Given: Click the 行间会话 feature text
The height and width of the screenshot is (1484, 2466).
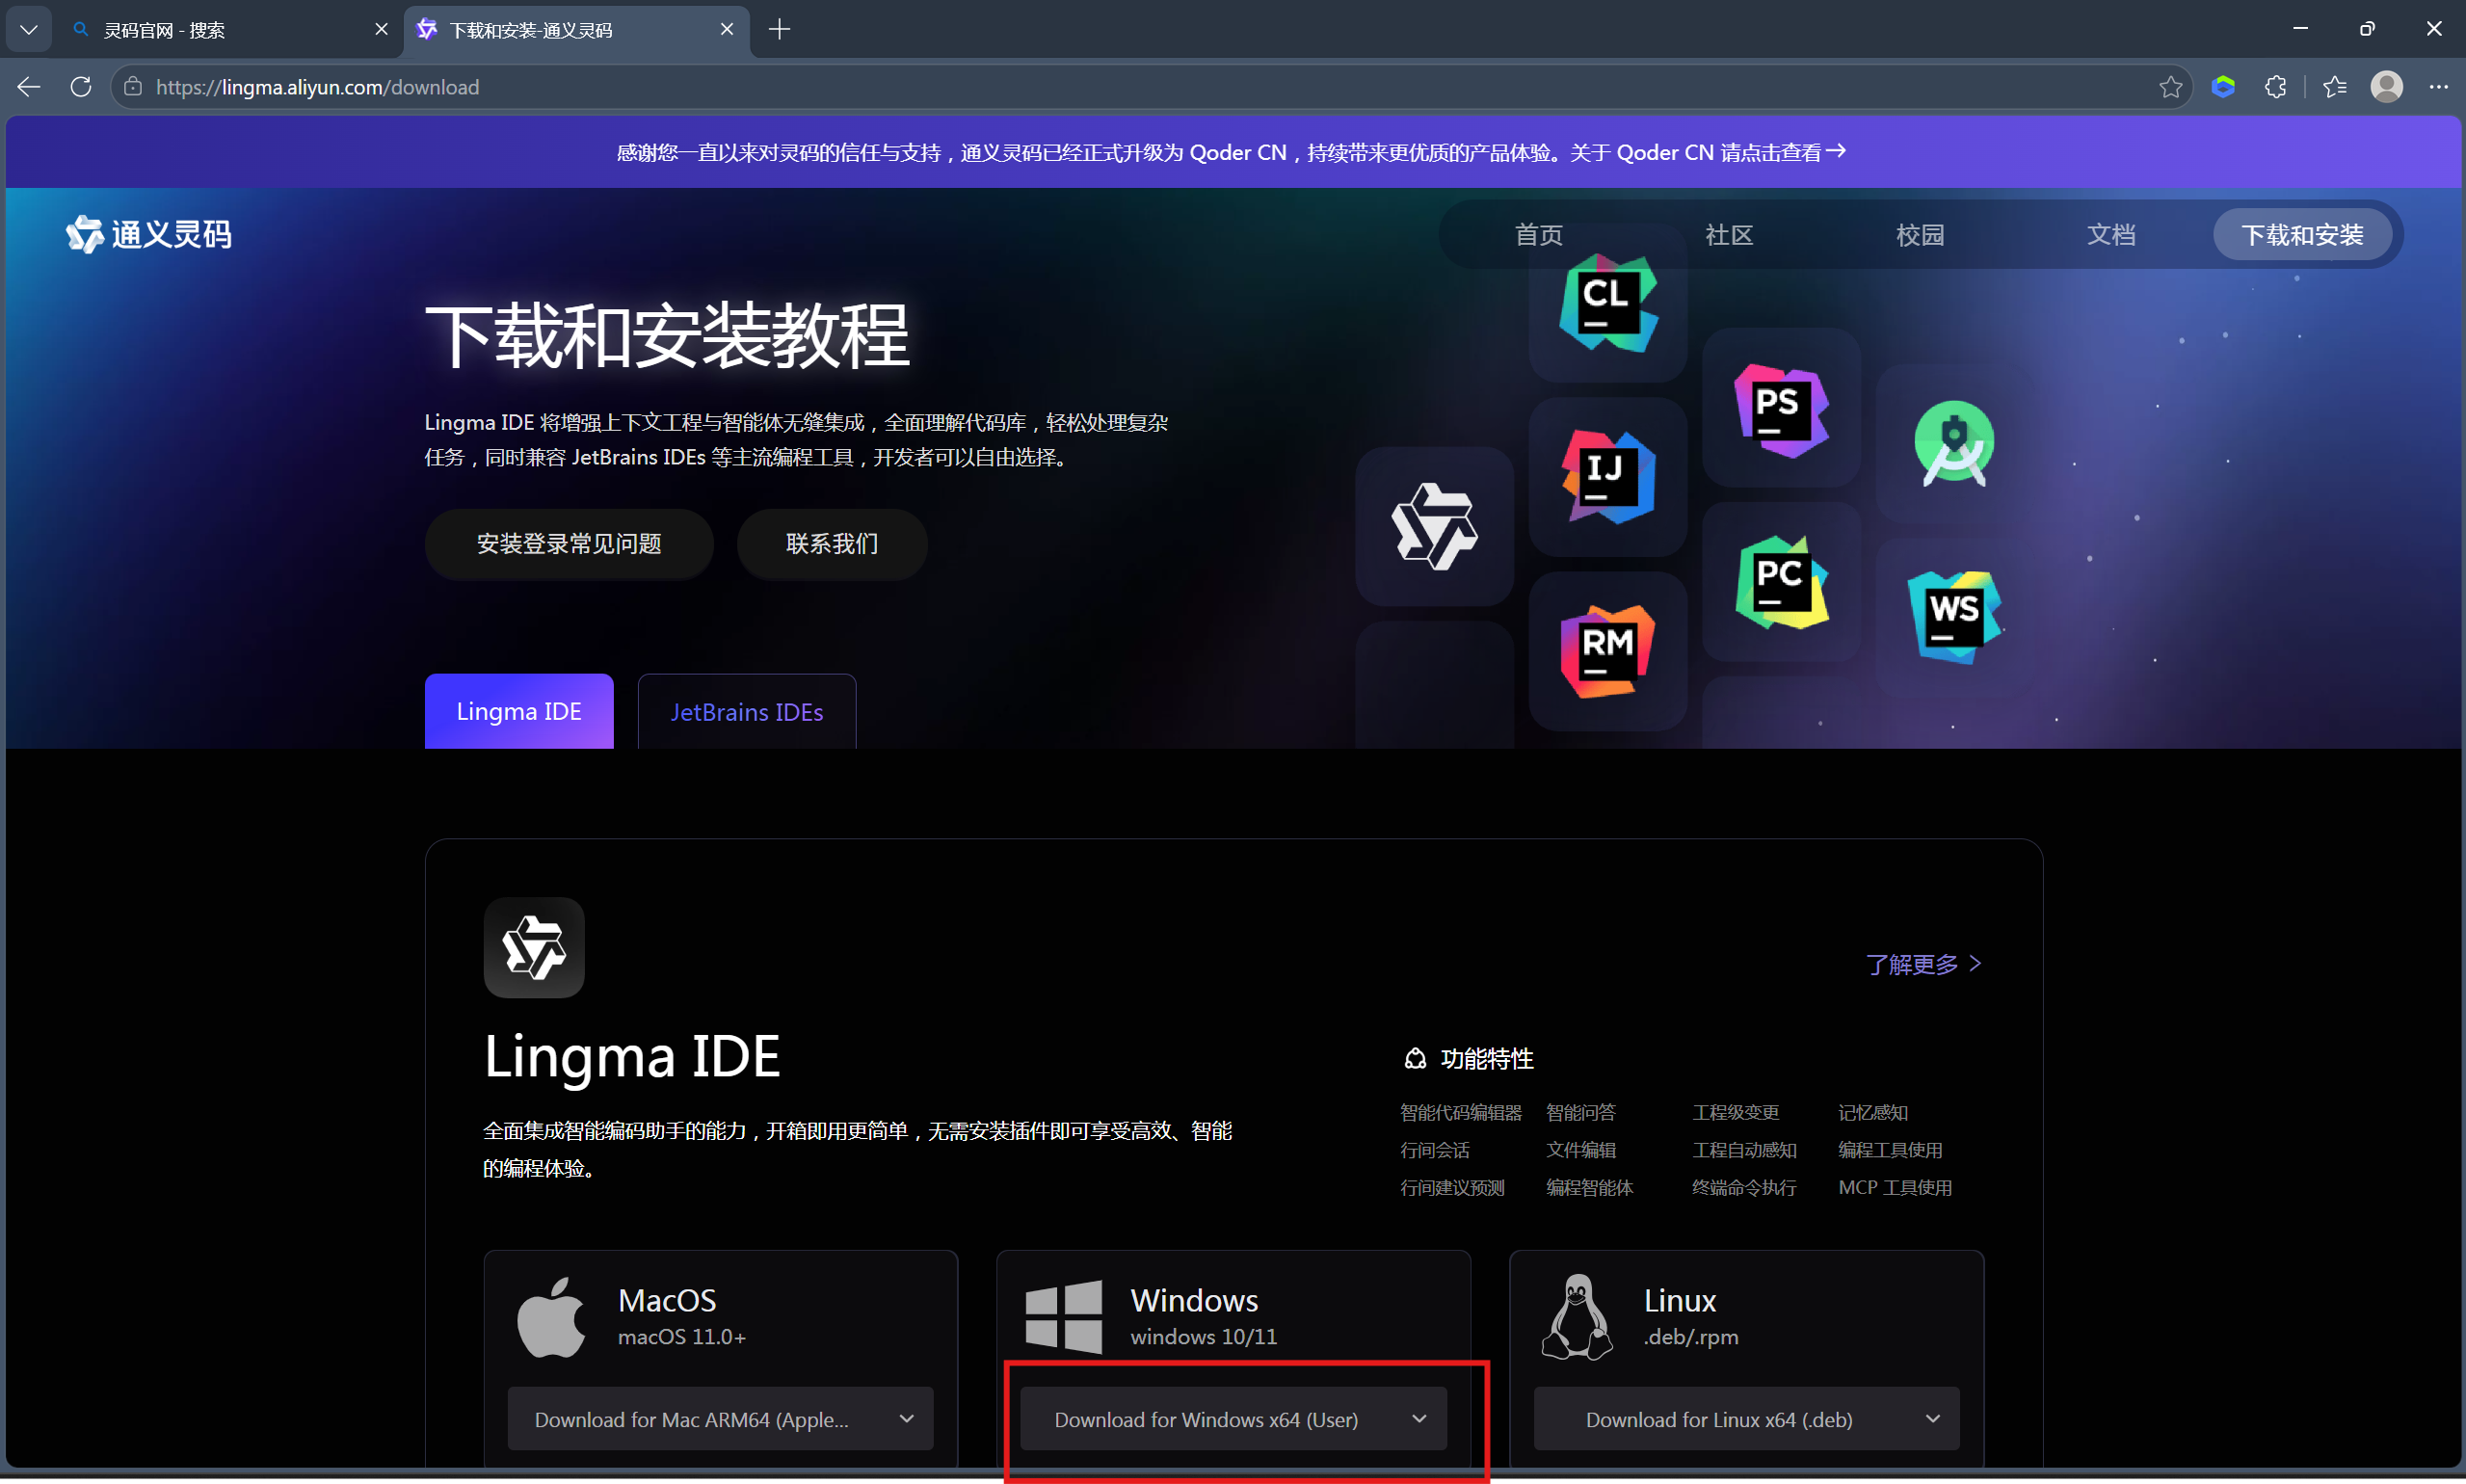Looking at the screenshot, I should point(1435,1150).
